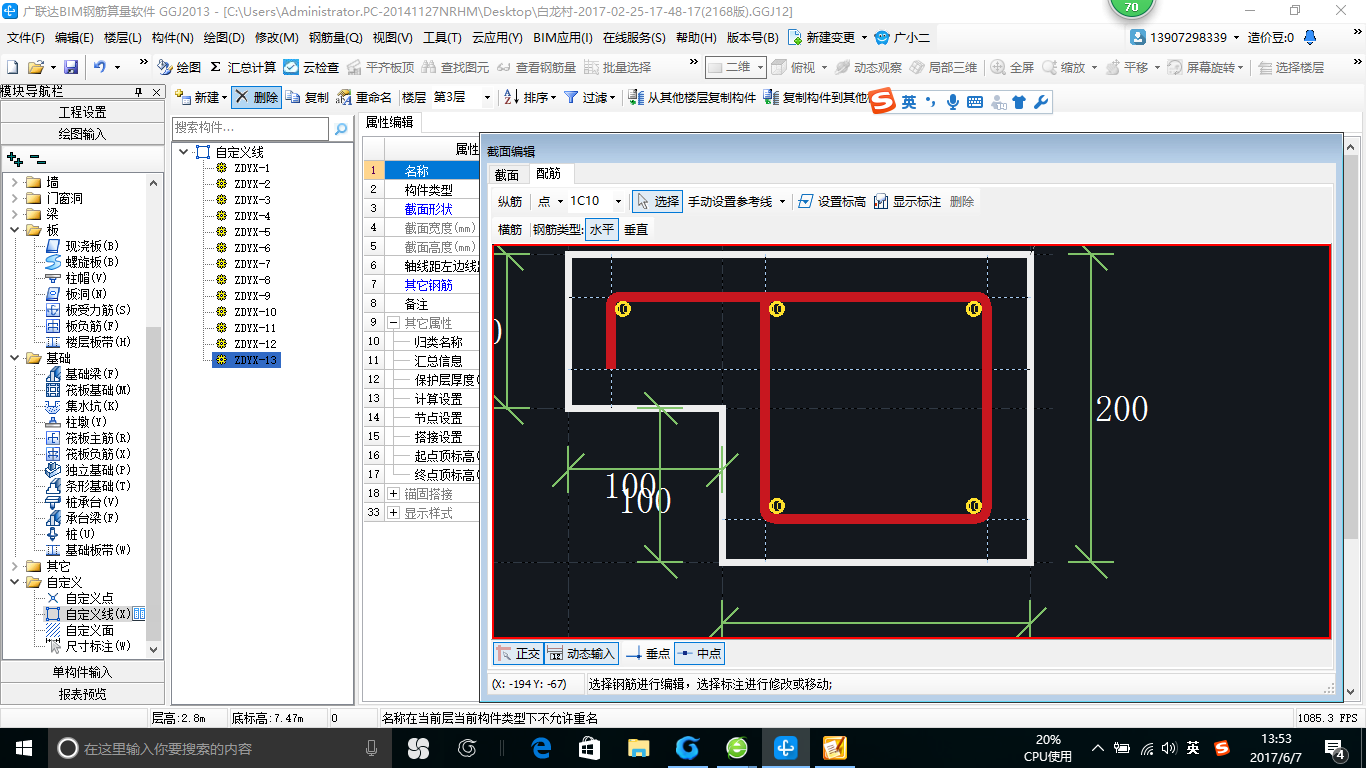Open File Explorer from taskbar
This screenshot has width=1366, height=768.
click(638, 747)
